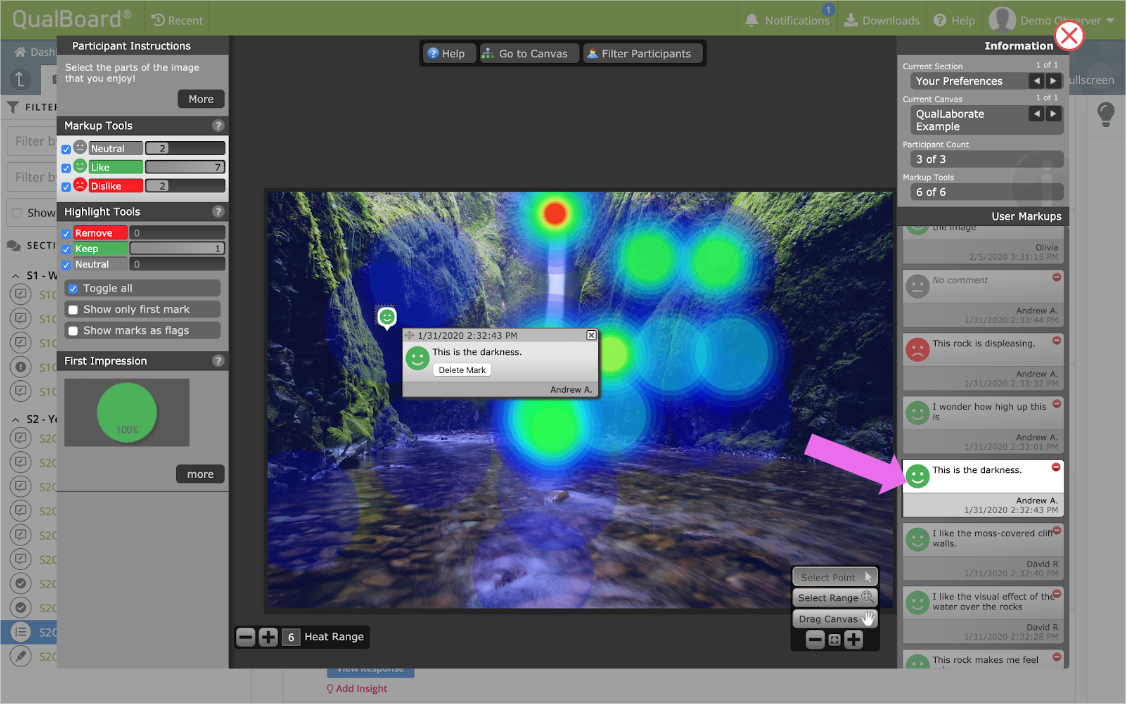1127x705 pixels.
Task: Click the First Impression green pie chart
Action: 127,413
